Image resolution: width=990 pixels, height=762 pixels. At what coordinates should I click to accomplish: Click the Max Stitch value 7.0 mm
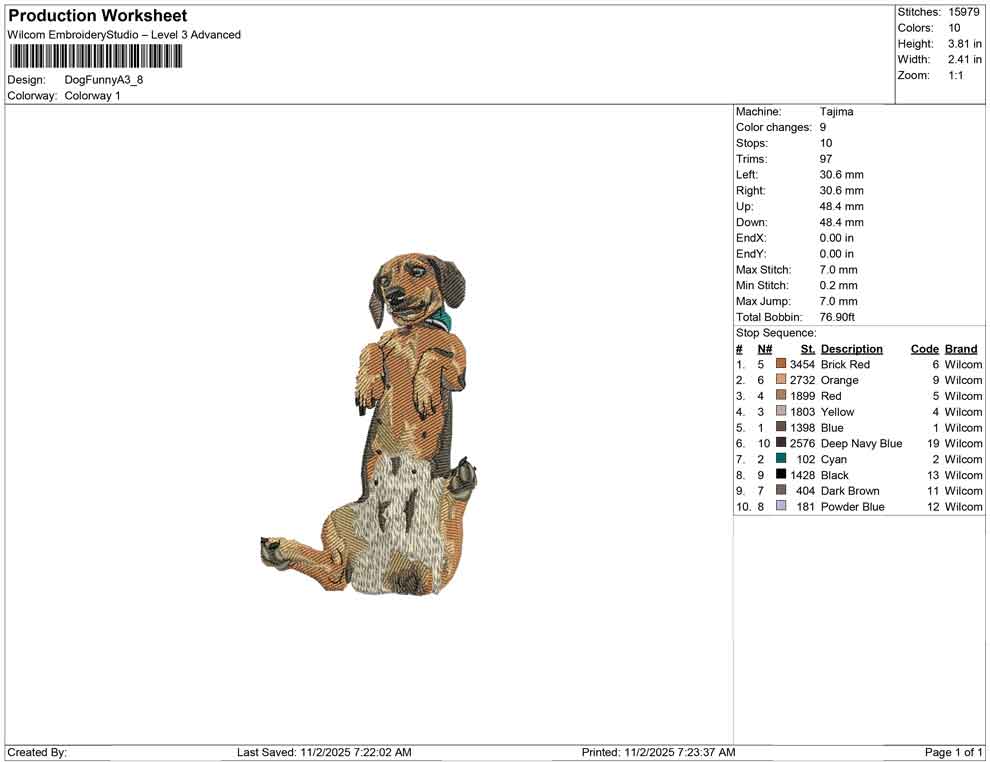[x=838, y=270]
